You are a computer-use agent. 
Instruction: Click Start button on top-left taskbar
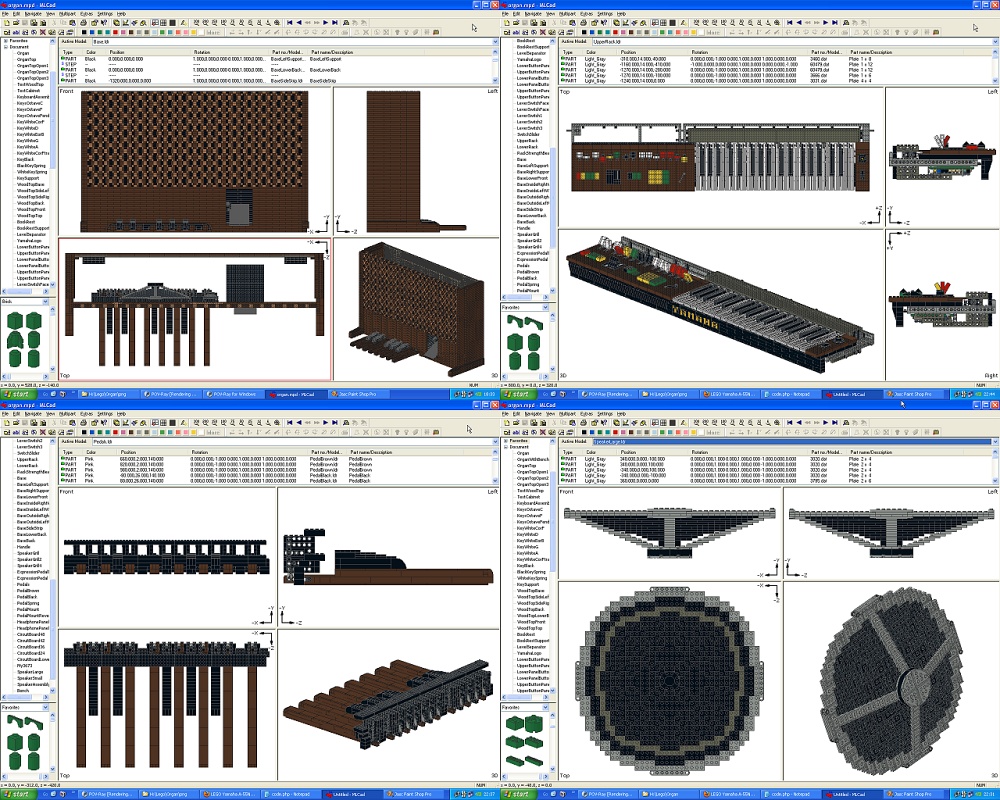point(18,394)
